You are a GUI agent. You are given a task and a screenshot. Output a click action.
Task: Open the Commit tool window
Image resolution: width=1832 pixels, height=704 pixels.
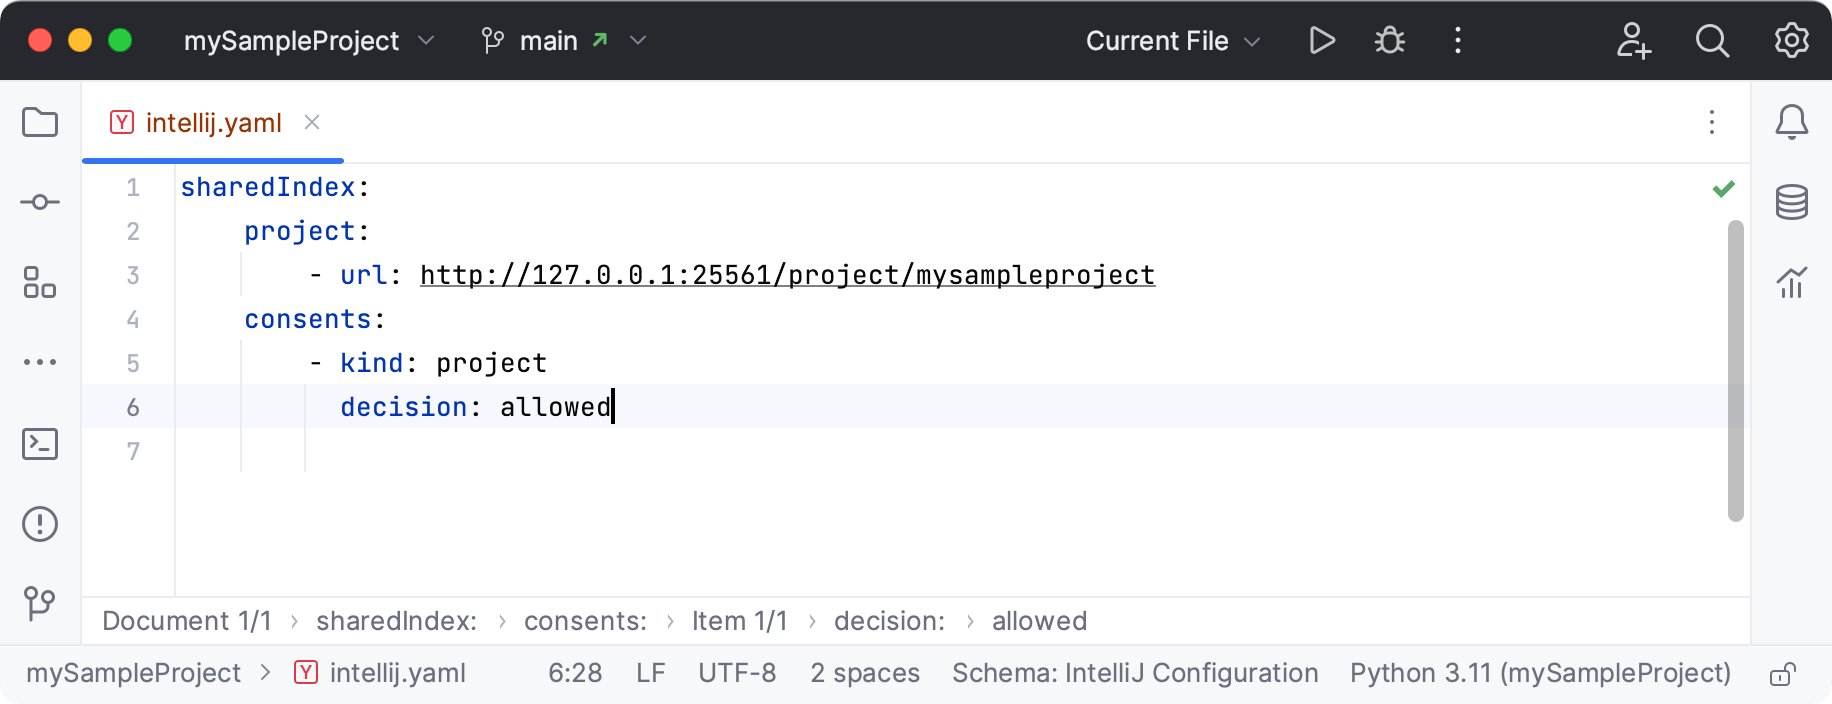39,201
